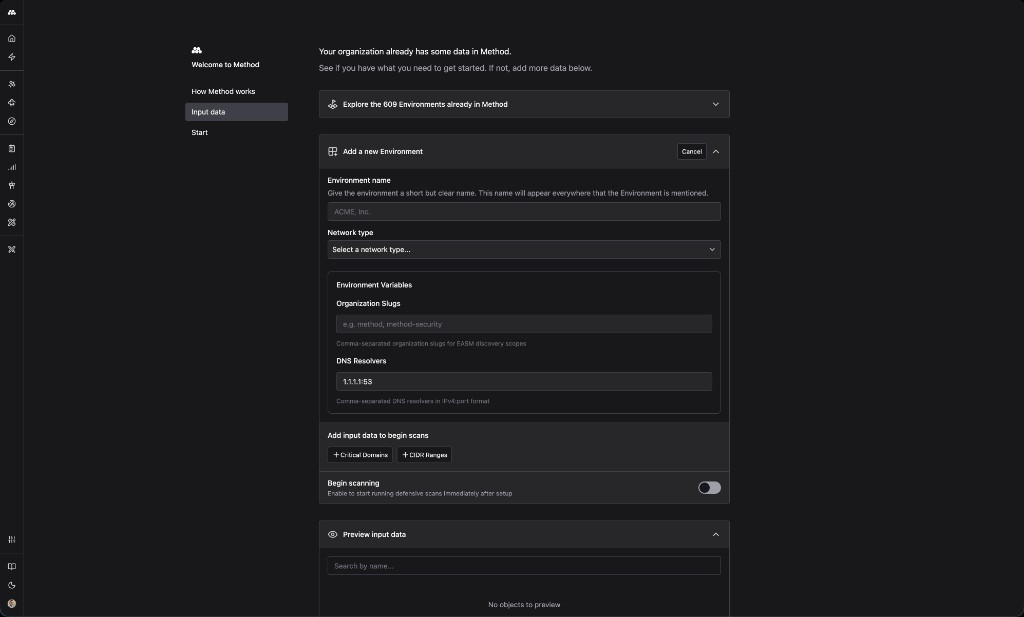Collapse the Preview input data chevron
Screen dimensions: 1024x617
pyautogui.click(x=716, y=535)
